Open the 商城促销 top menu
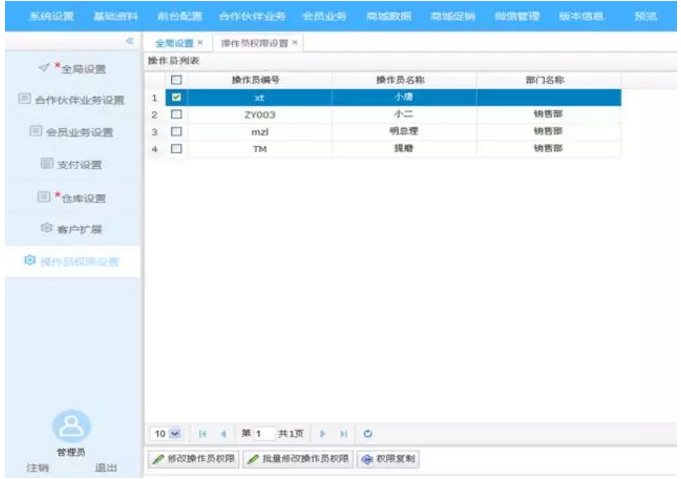 453,17
